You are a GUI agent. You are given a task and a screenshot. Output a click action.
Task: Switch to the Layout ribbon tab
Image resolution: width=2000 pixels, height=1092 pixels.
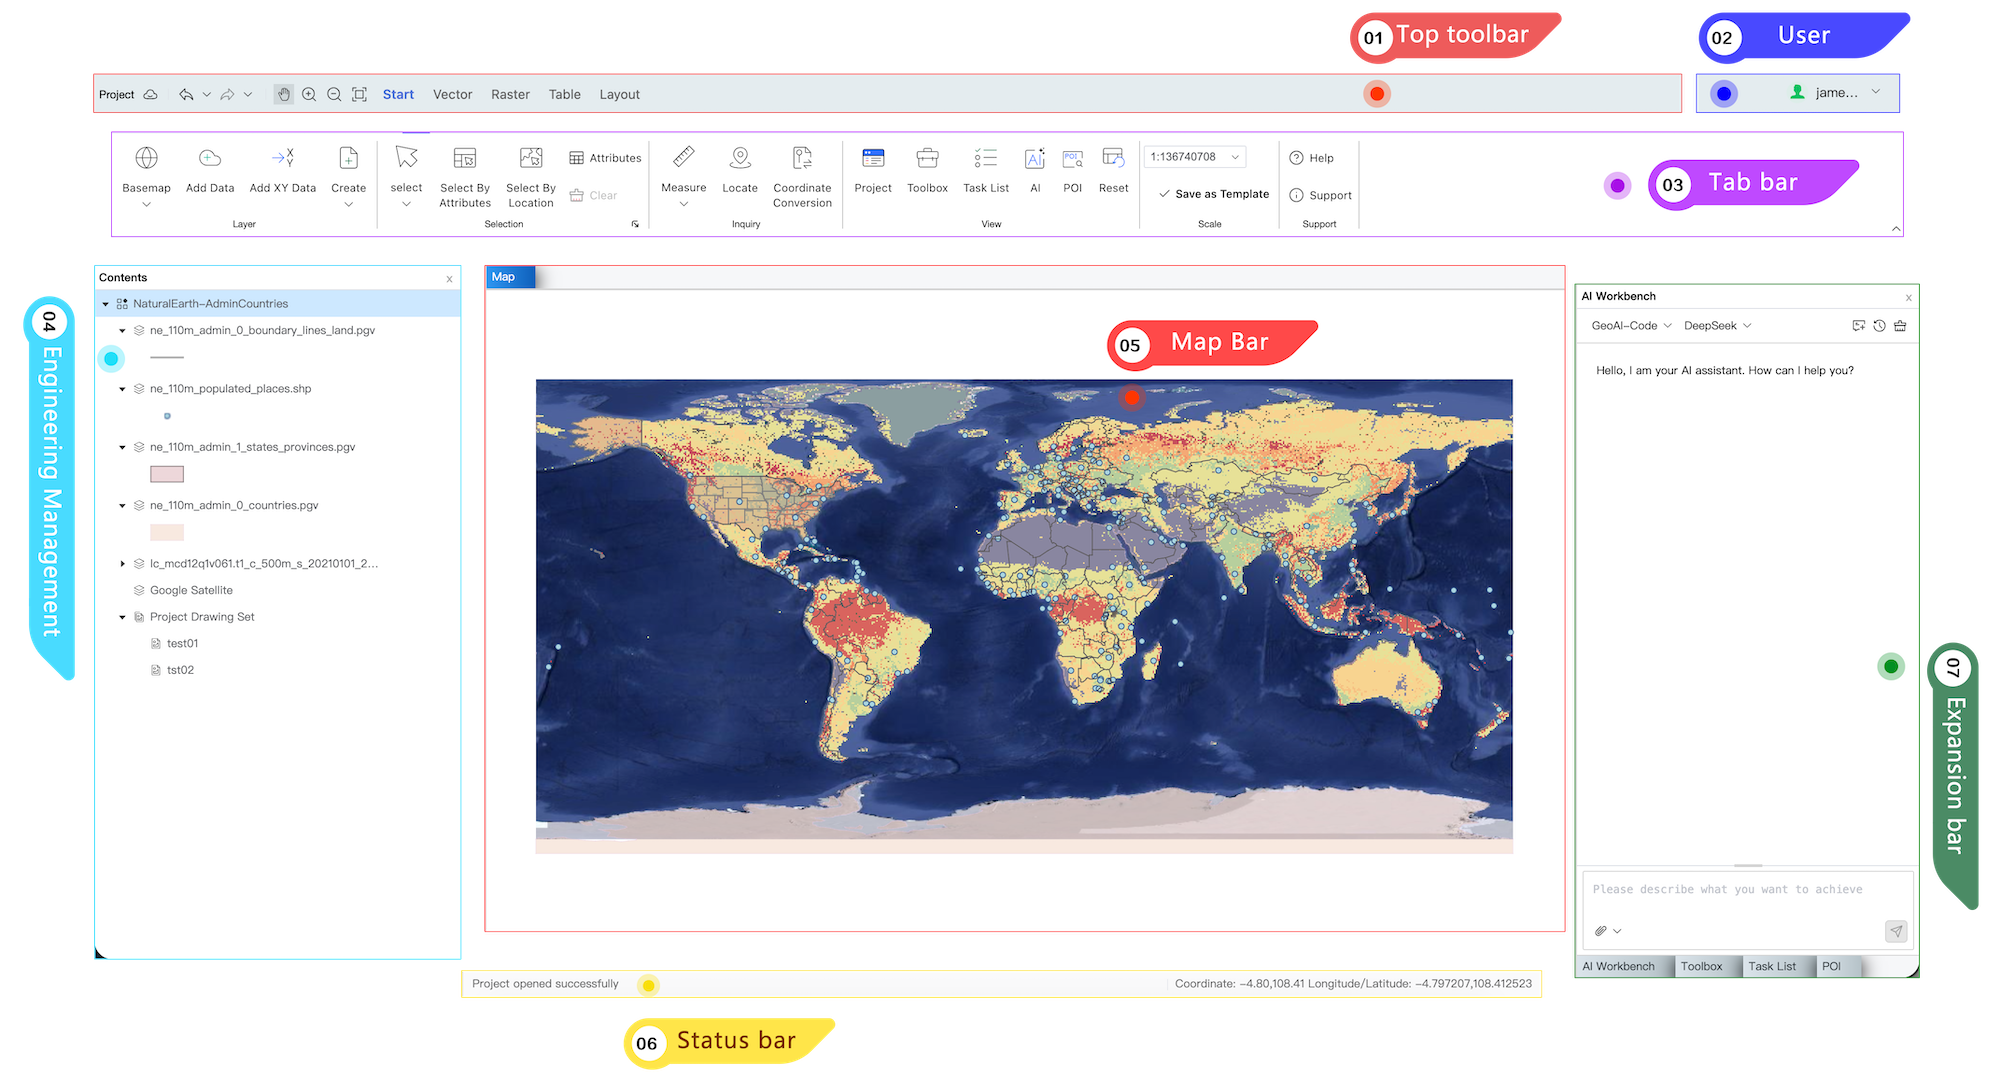tap(619, 95)
